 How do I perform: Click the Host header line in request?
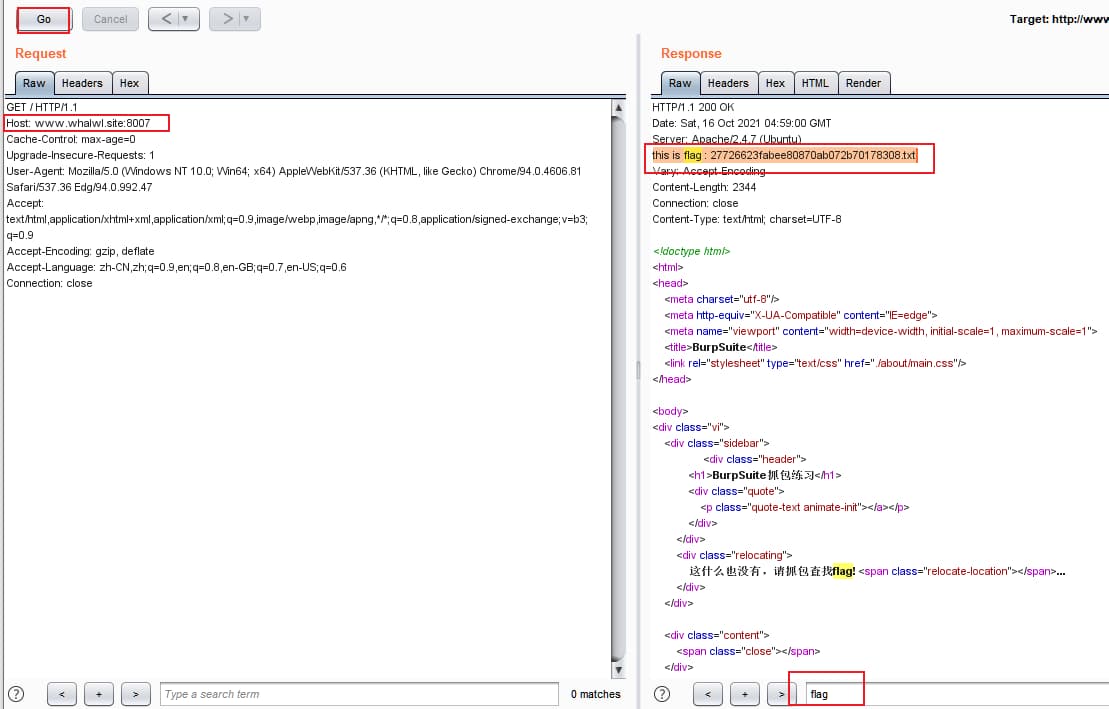coord(79,123)
